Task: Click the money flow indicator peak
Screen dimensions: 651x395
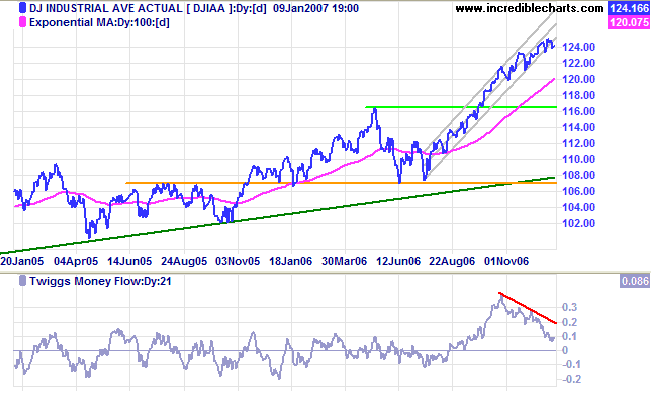Action: [x=501, y=296]
